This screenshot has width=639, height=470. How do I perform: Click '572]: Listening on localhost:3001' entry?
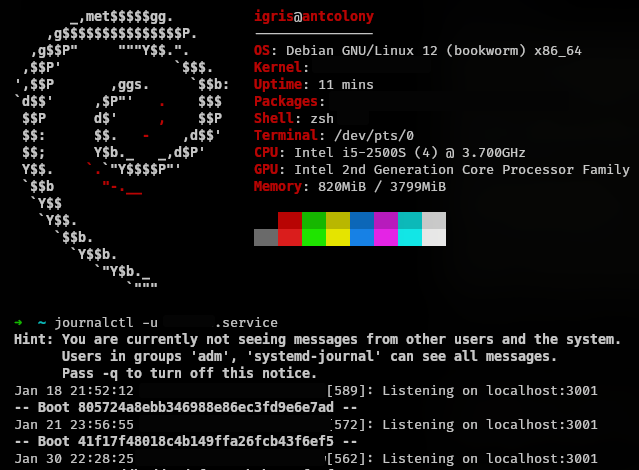pos(465,424)
